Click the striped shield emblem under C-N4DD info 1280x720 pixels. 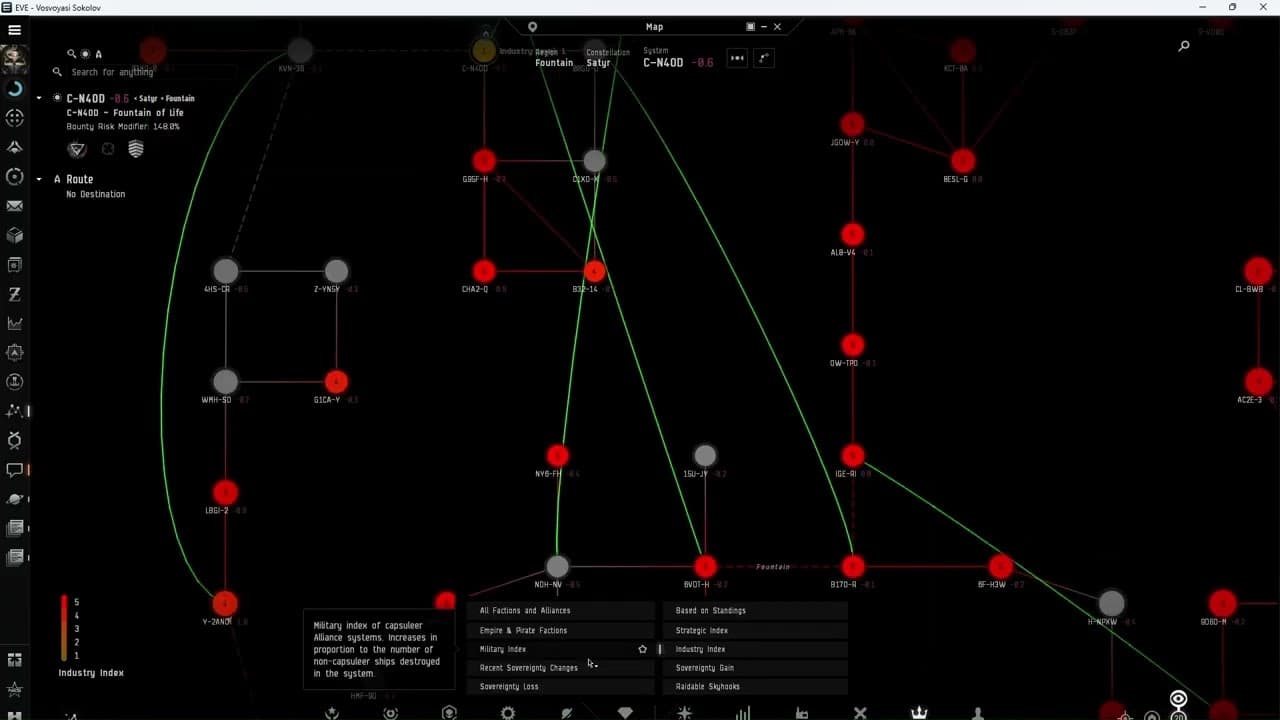tap(136, 149)
